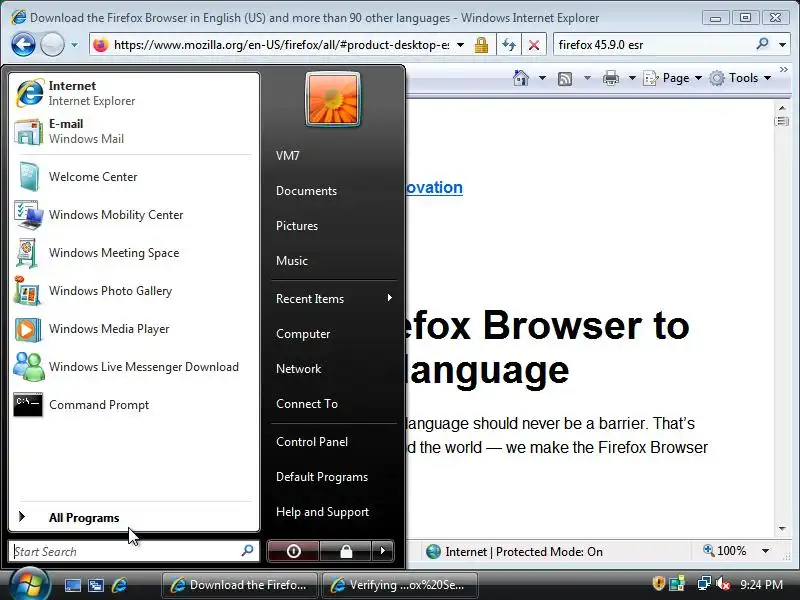Open Windows Mobility Center
800x600 pixels.
(134, 215)
